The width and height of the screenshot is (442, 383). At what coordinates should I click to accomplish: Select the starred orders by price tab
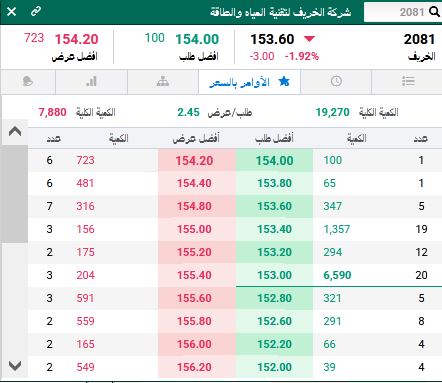[x=249, y=82]
